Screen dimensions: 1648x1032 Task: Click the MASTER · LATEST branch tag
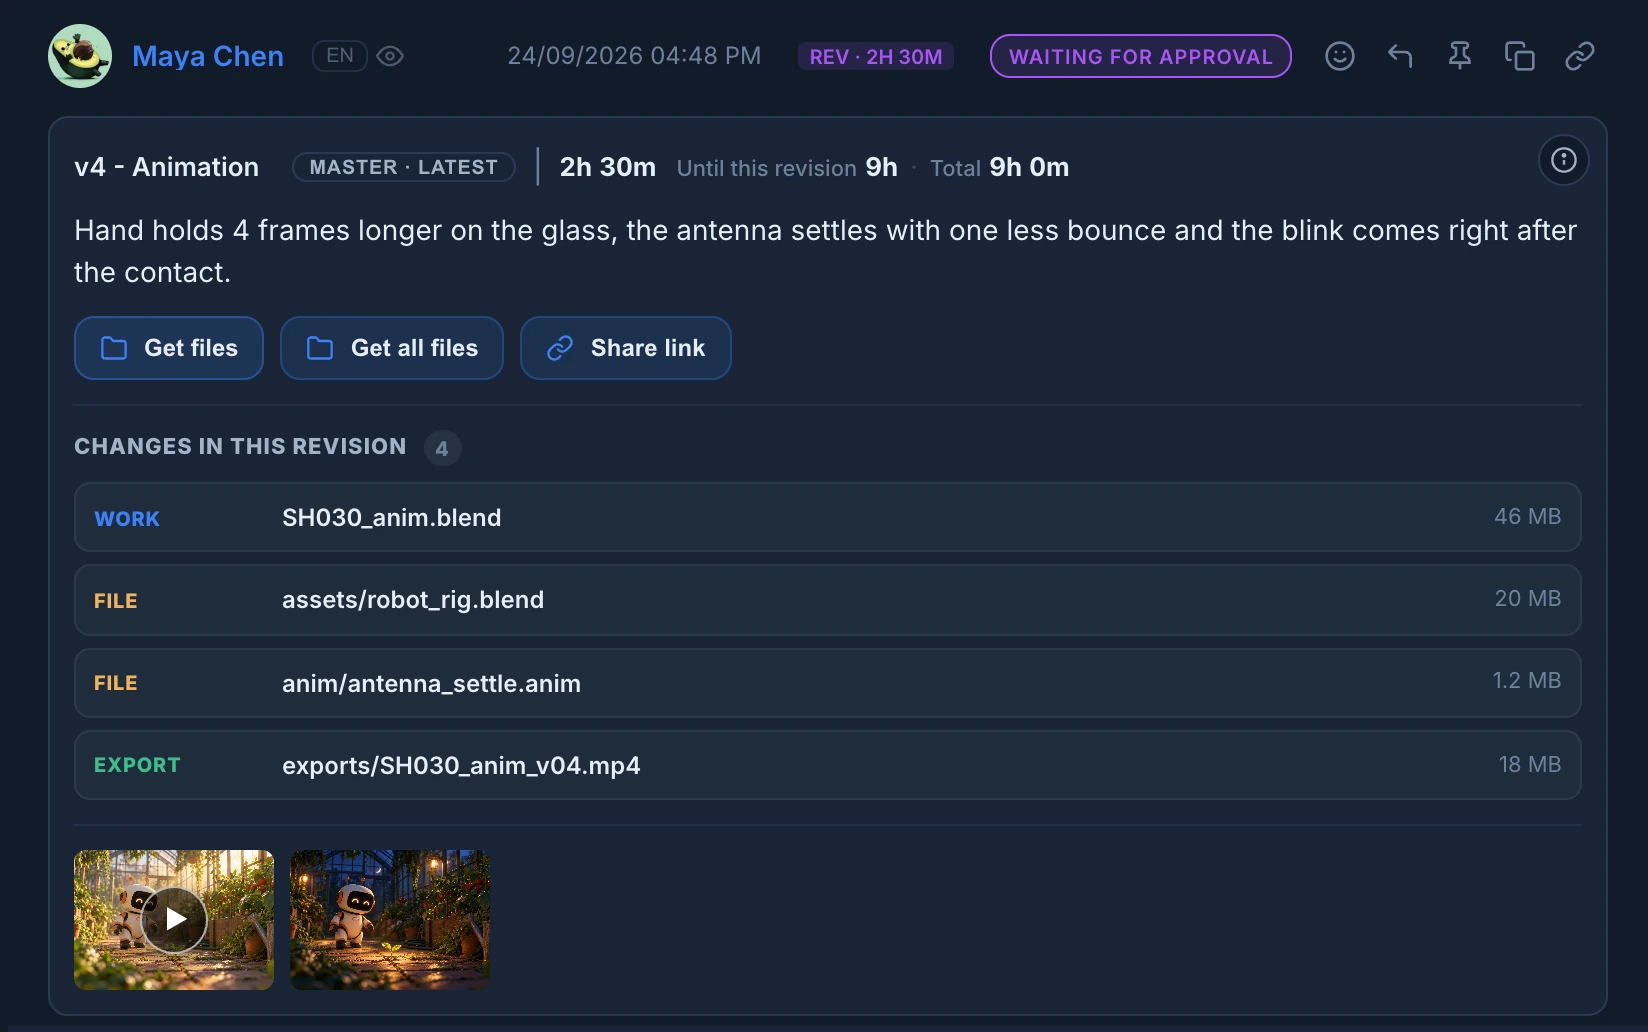click(x=404, y=167)
